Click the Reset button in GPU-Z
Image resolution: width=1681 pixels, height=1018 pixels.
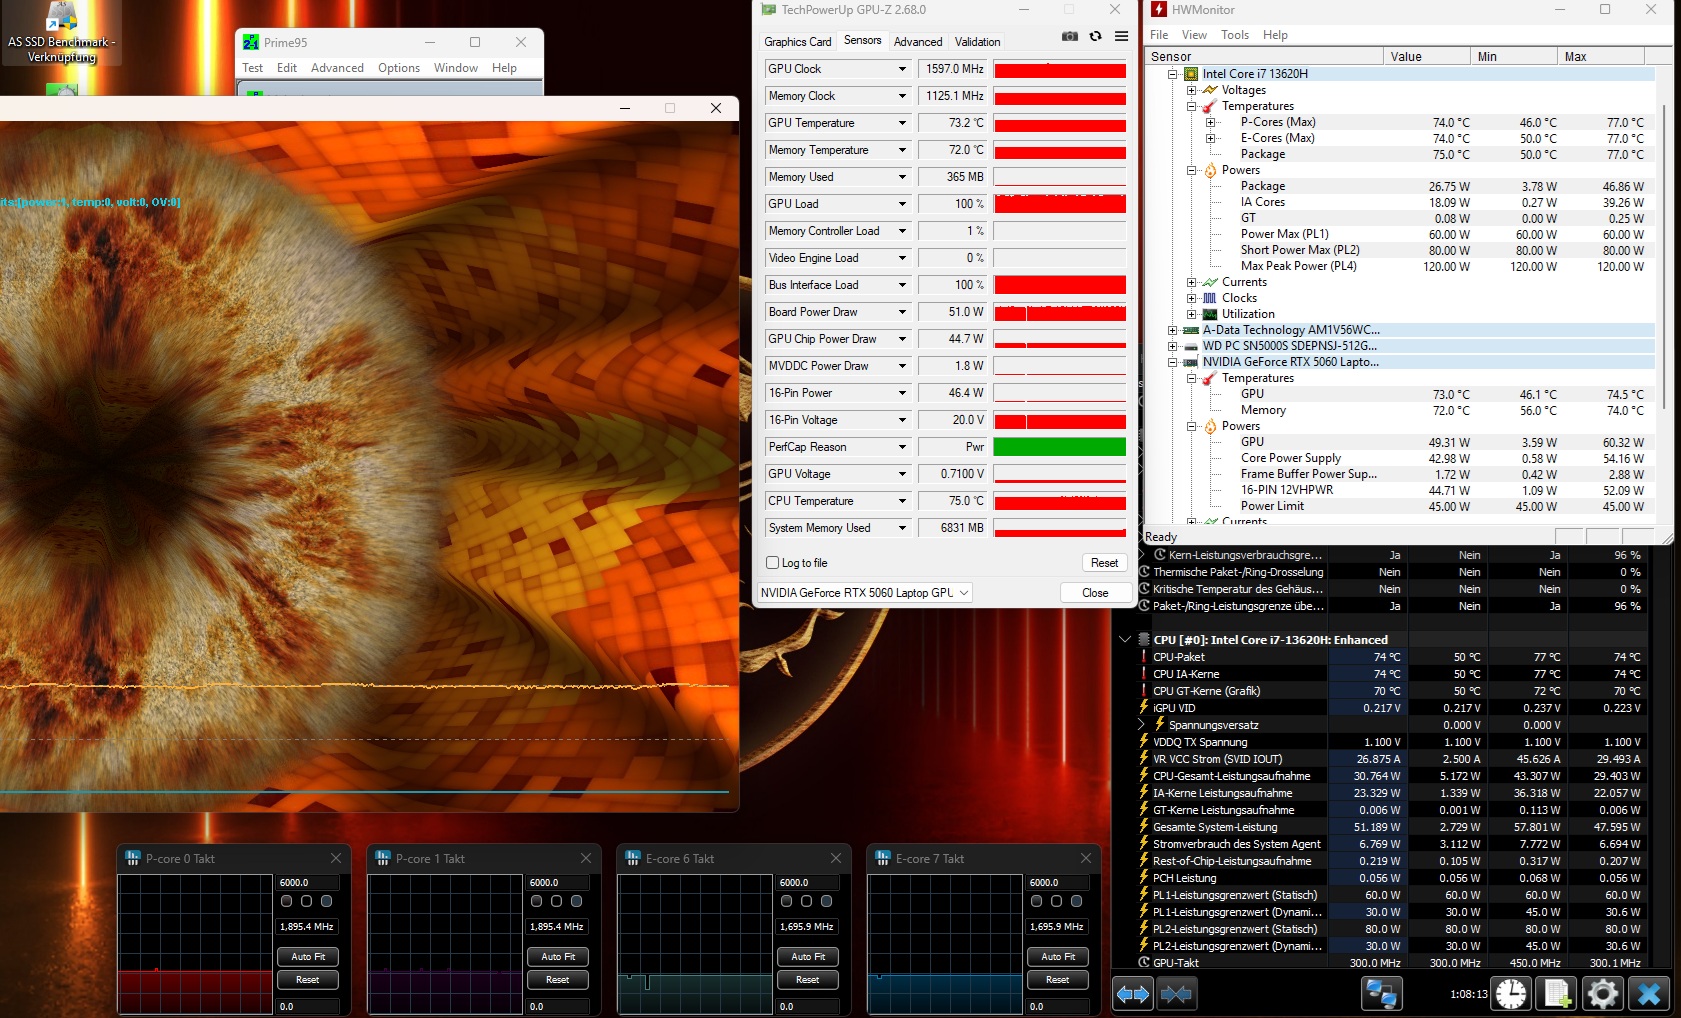pos(1104,563)
